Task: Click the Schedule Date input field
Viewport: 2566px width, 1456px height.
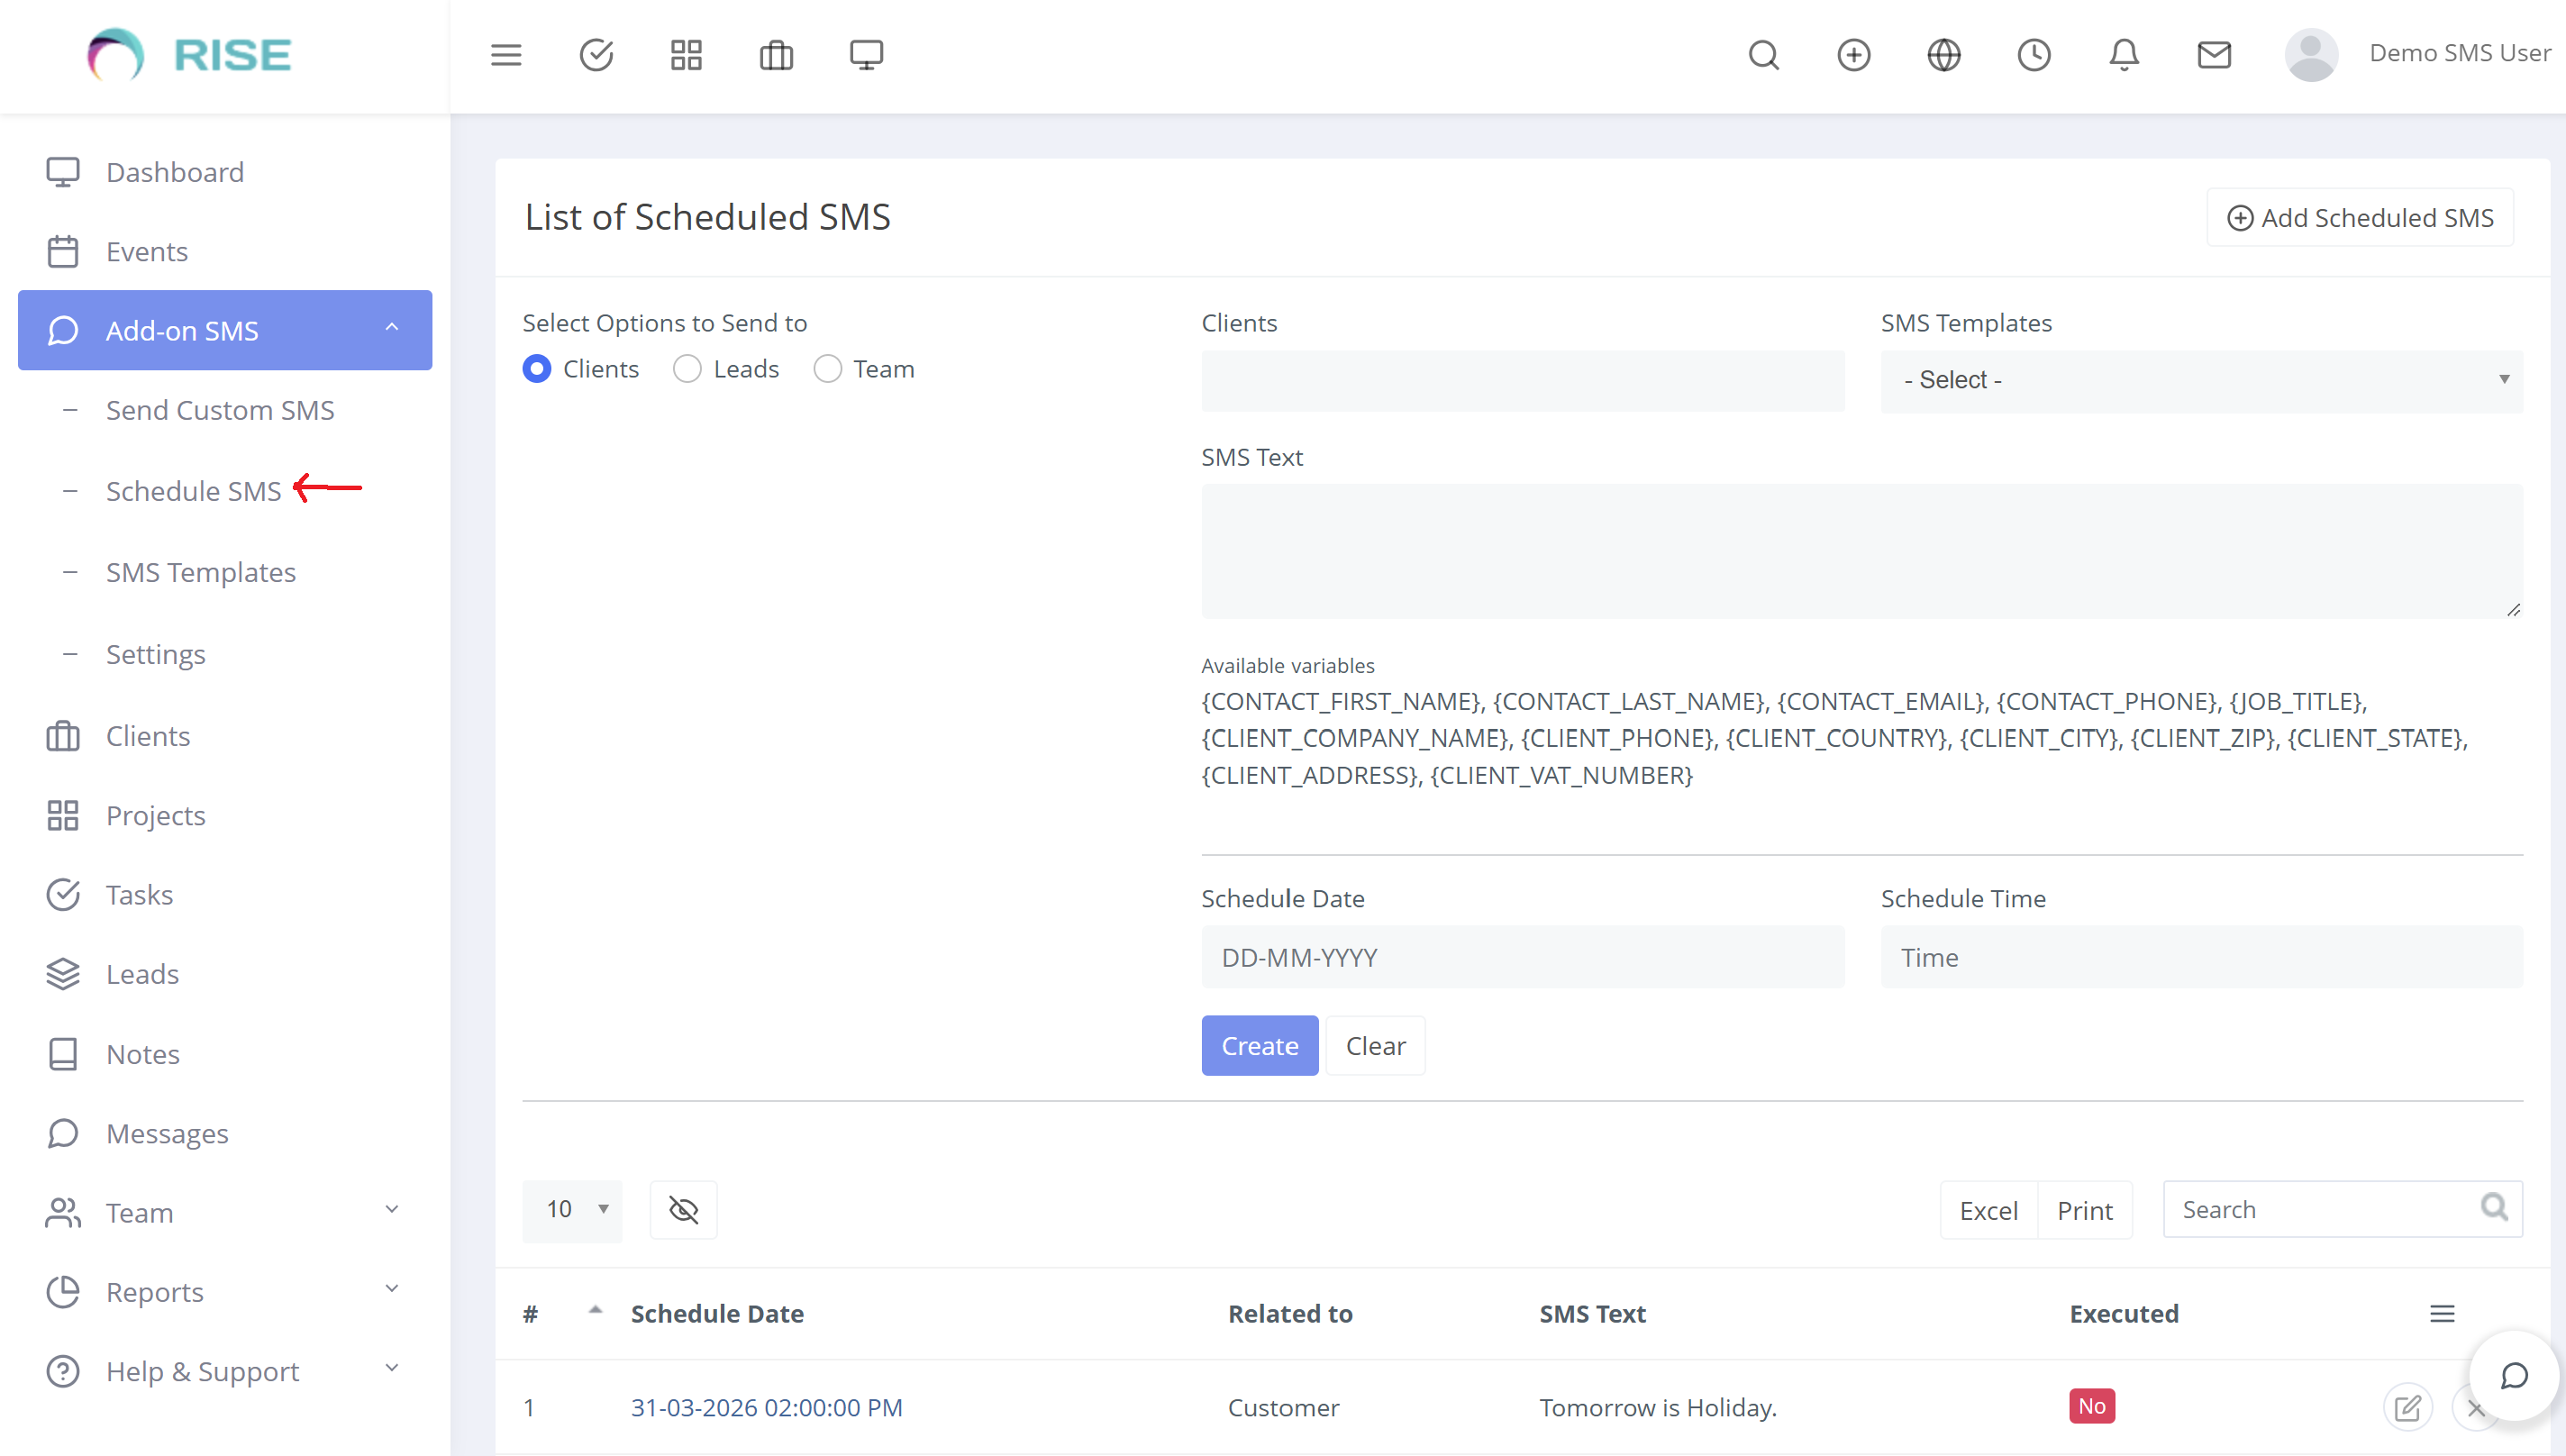Action: [x=1522, y=958]
